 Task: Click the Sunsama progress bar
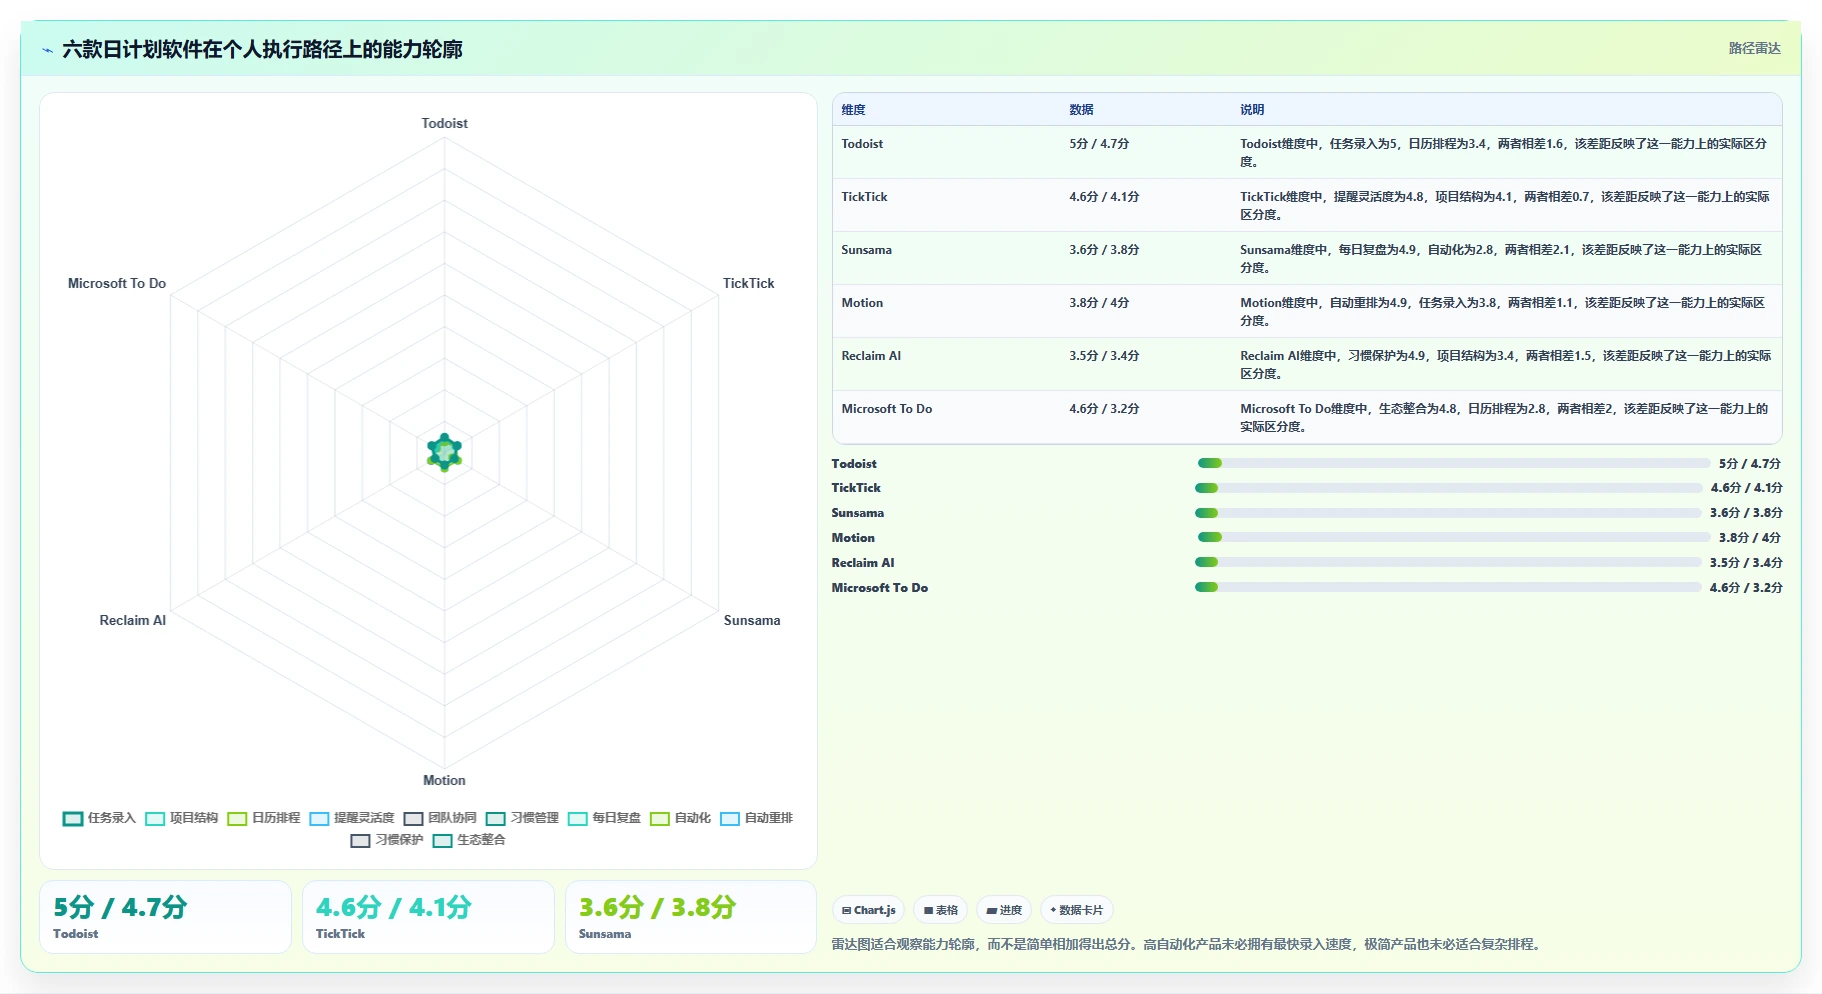tap(1449, 513)
